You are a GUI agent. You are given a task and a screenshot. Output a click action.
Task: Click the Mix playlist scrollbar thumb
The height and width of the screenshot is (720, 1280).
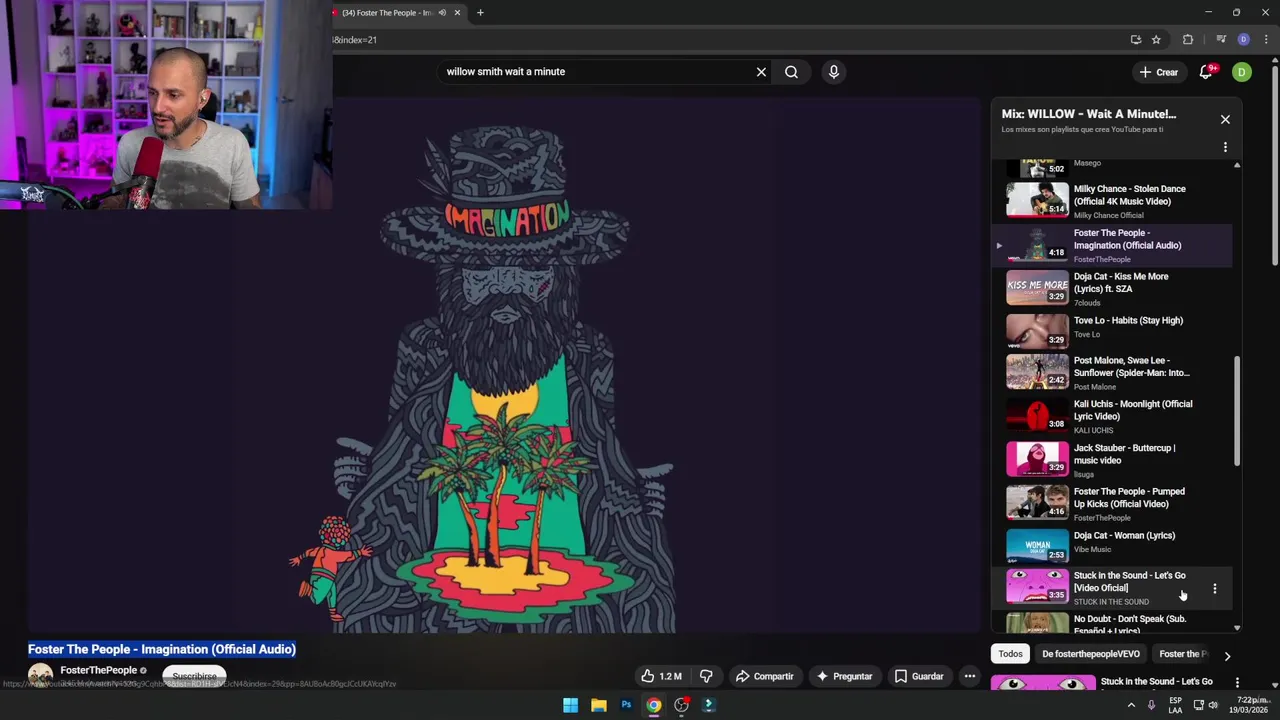click(1237, 410)
